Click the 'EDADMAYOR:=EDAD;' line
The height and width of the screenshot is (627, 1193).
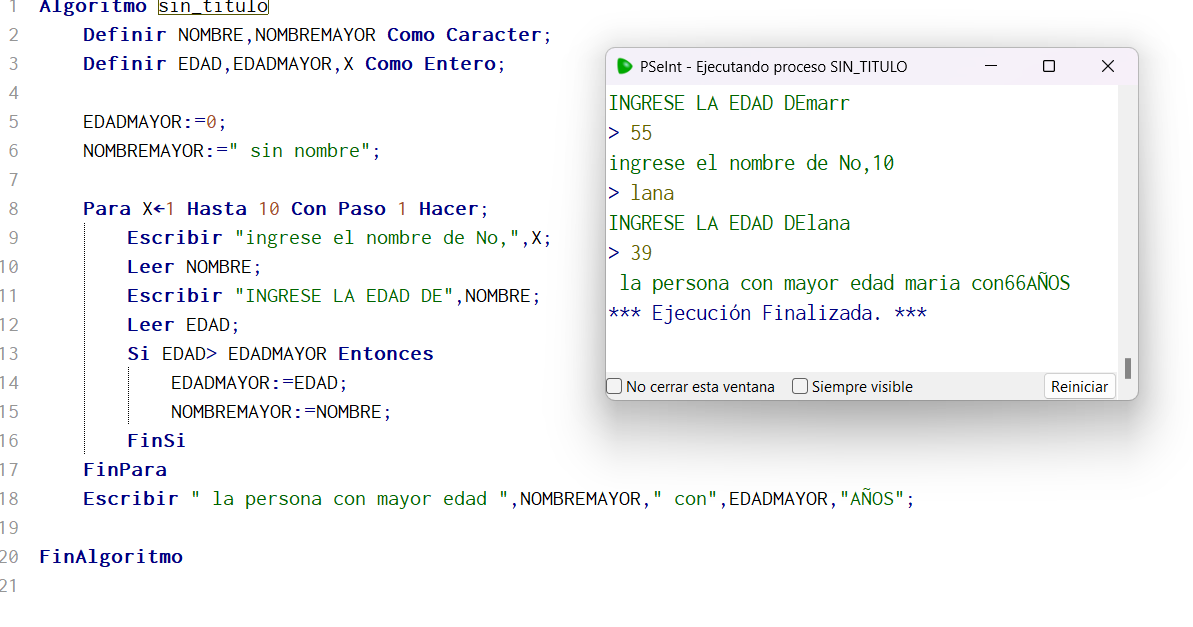(259, 383)
